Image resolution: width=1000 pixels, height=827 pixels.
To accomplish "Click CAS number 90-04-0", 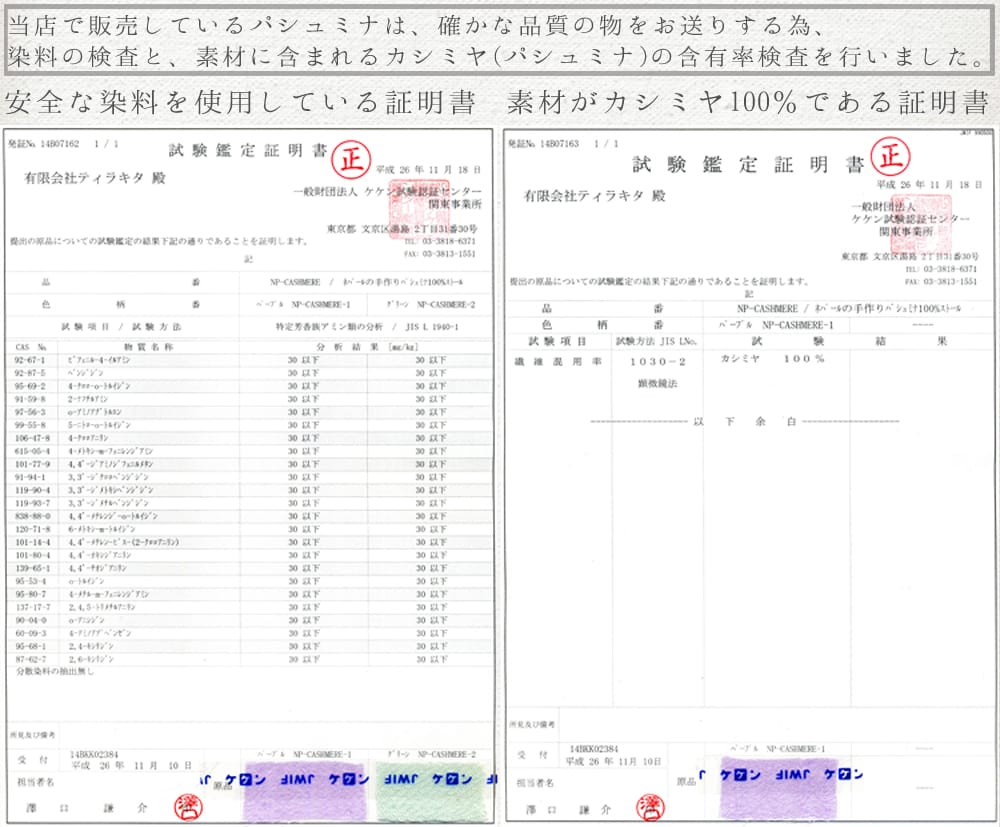I will click(x=30, y=620).
